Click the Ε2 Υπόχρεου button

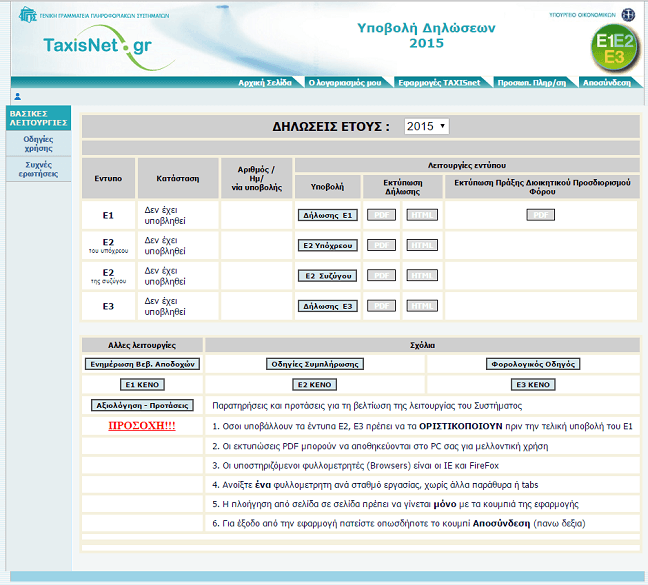click(x=328, y=245)
